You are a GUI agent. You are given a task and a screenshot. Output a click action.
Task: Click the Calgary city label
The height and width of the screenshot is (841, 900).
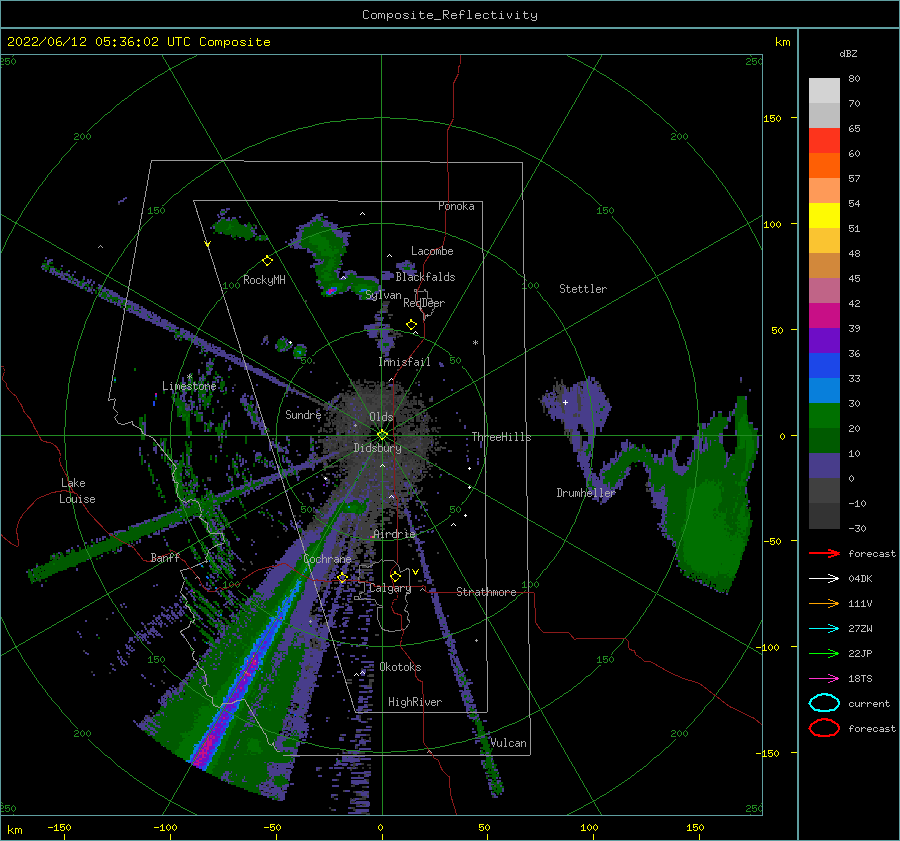(x=390, y=588)
